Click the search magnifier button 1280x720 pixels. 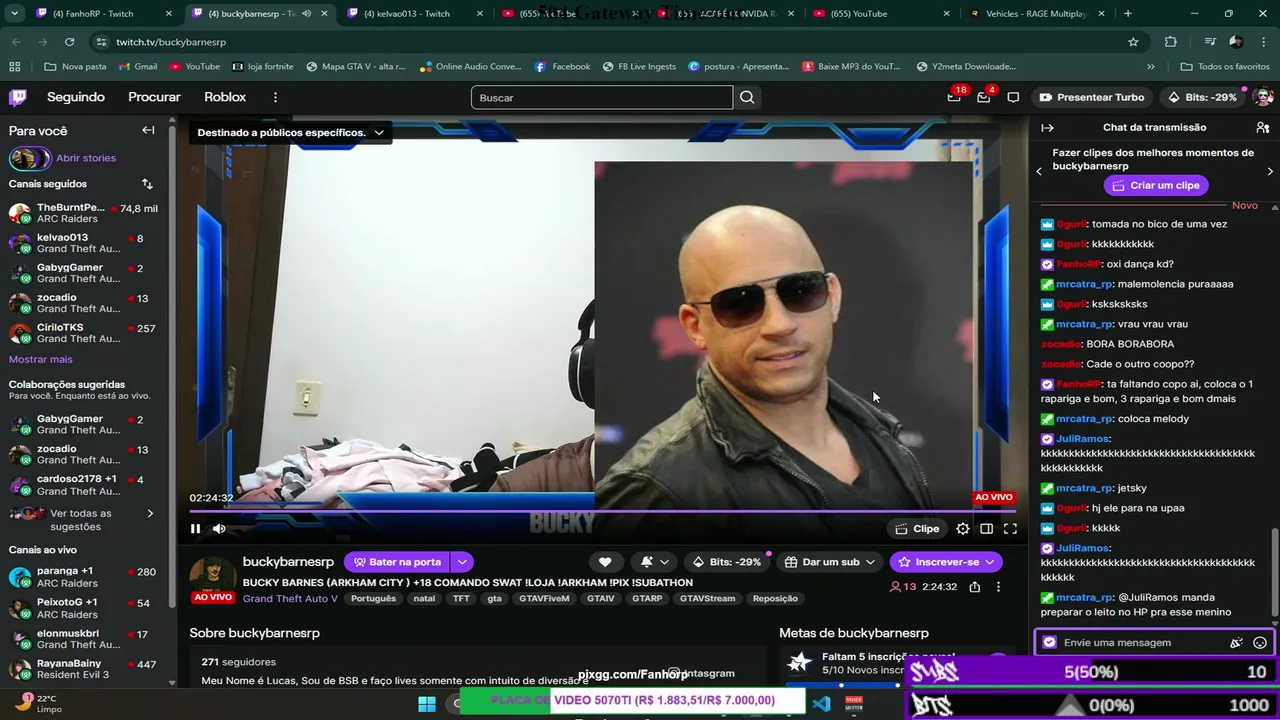pyautogui.click(x=747, y=97)
